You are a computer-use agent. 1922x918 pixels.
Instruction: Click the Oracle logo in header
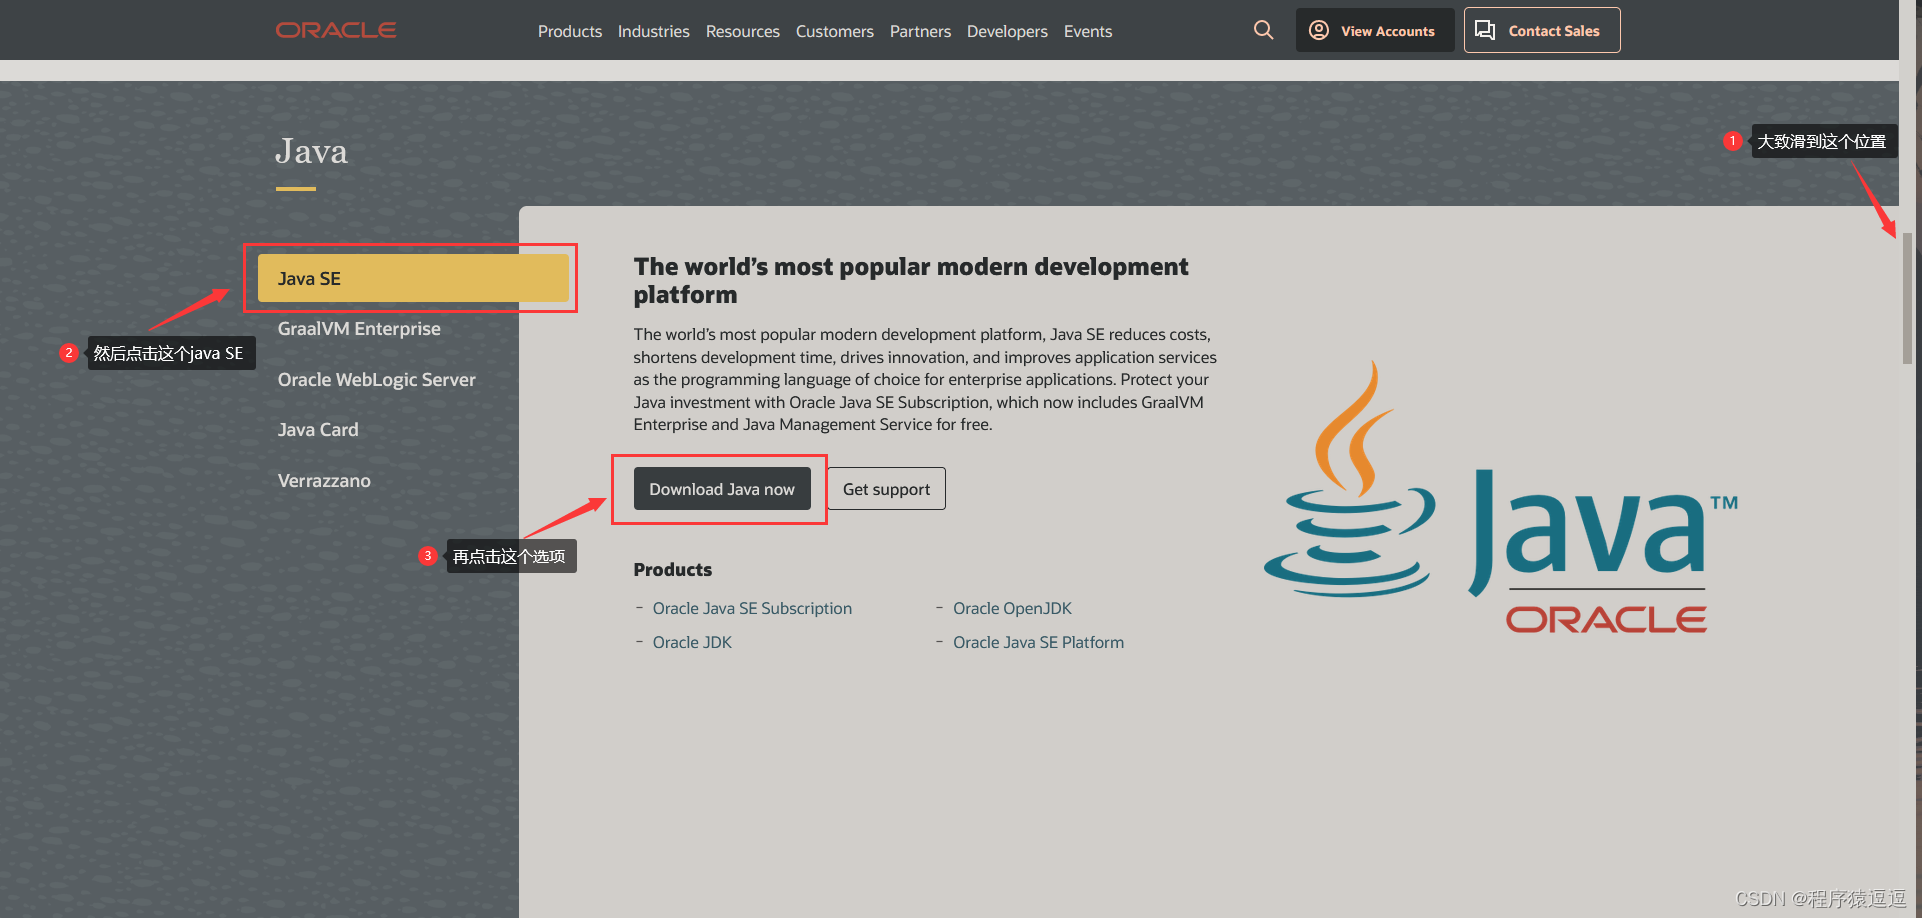point(336,30)
